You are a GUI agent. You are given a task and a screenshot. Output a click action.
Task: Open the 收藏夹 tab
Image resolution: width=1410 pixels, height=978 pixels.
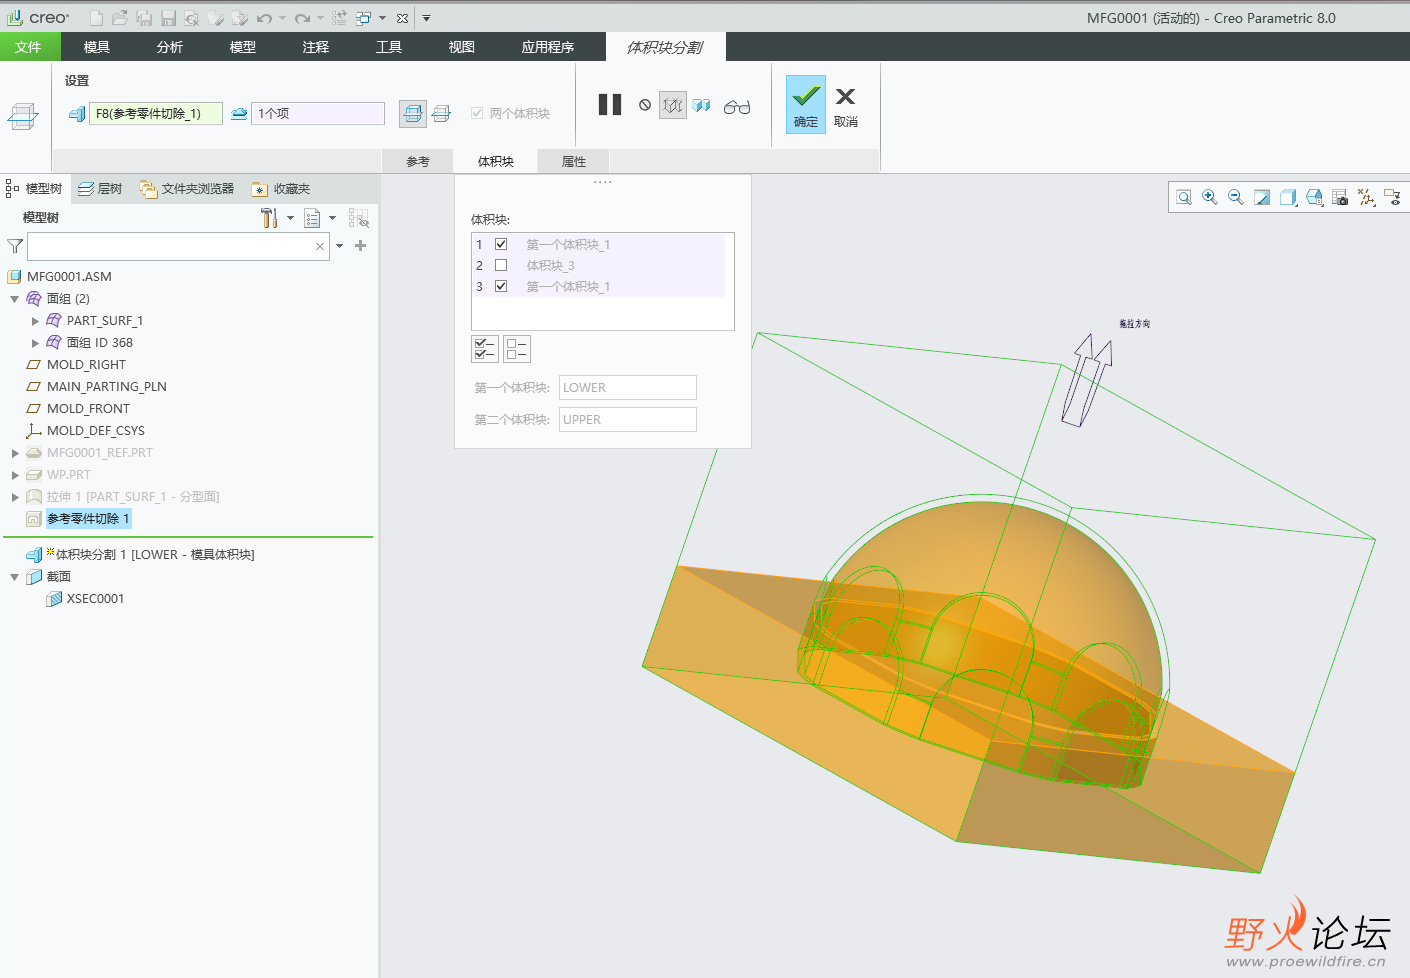[281, 189]
